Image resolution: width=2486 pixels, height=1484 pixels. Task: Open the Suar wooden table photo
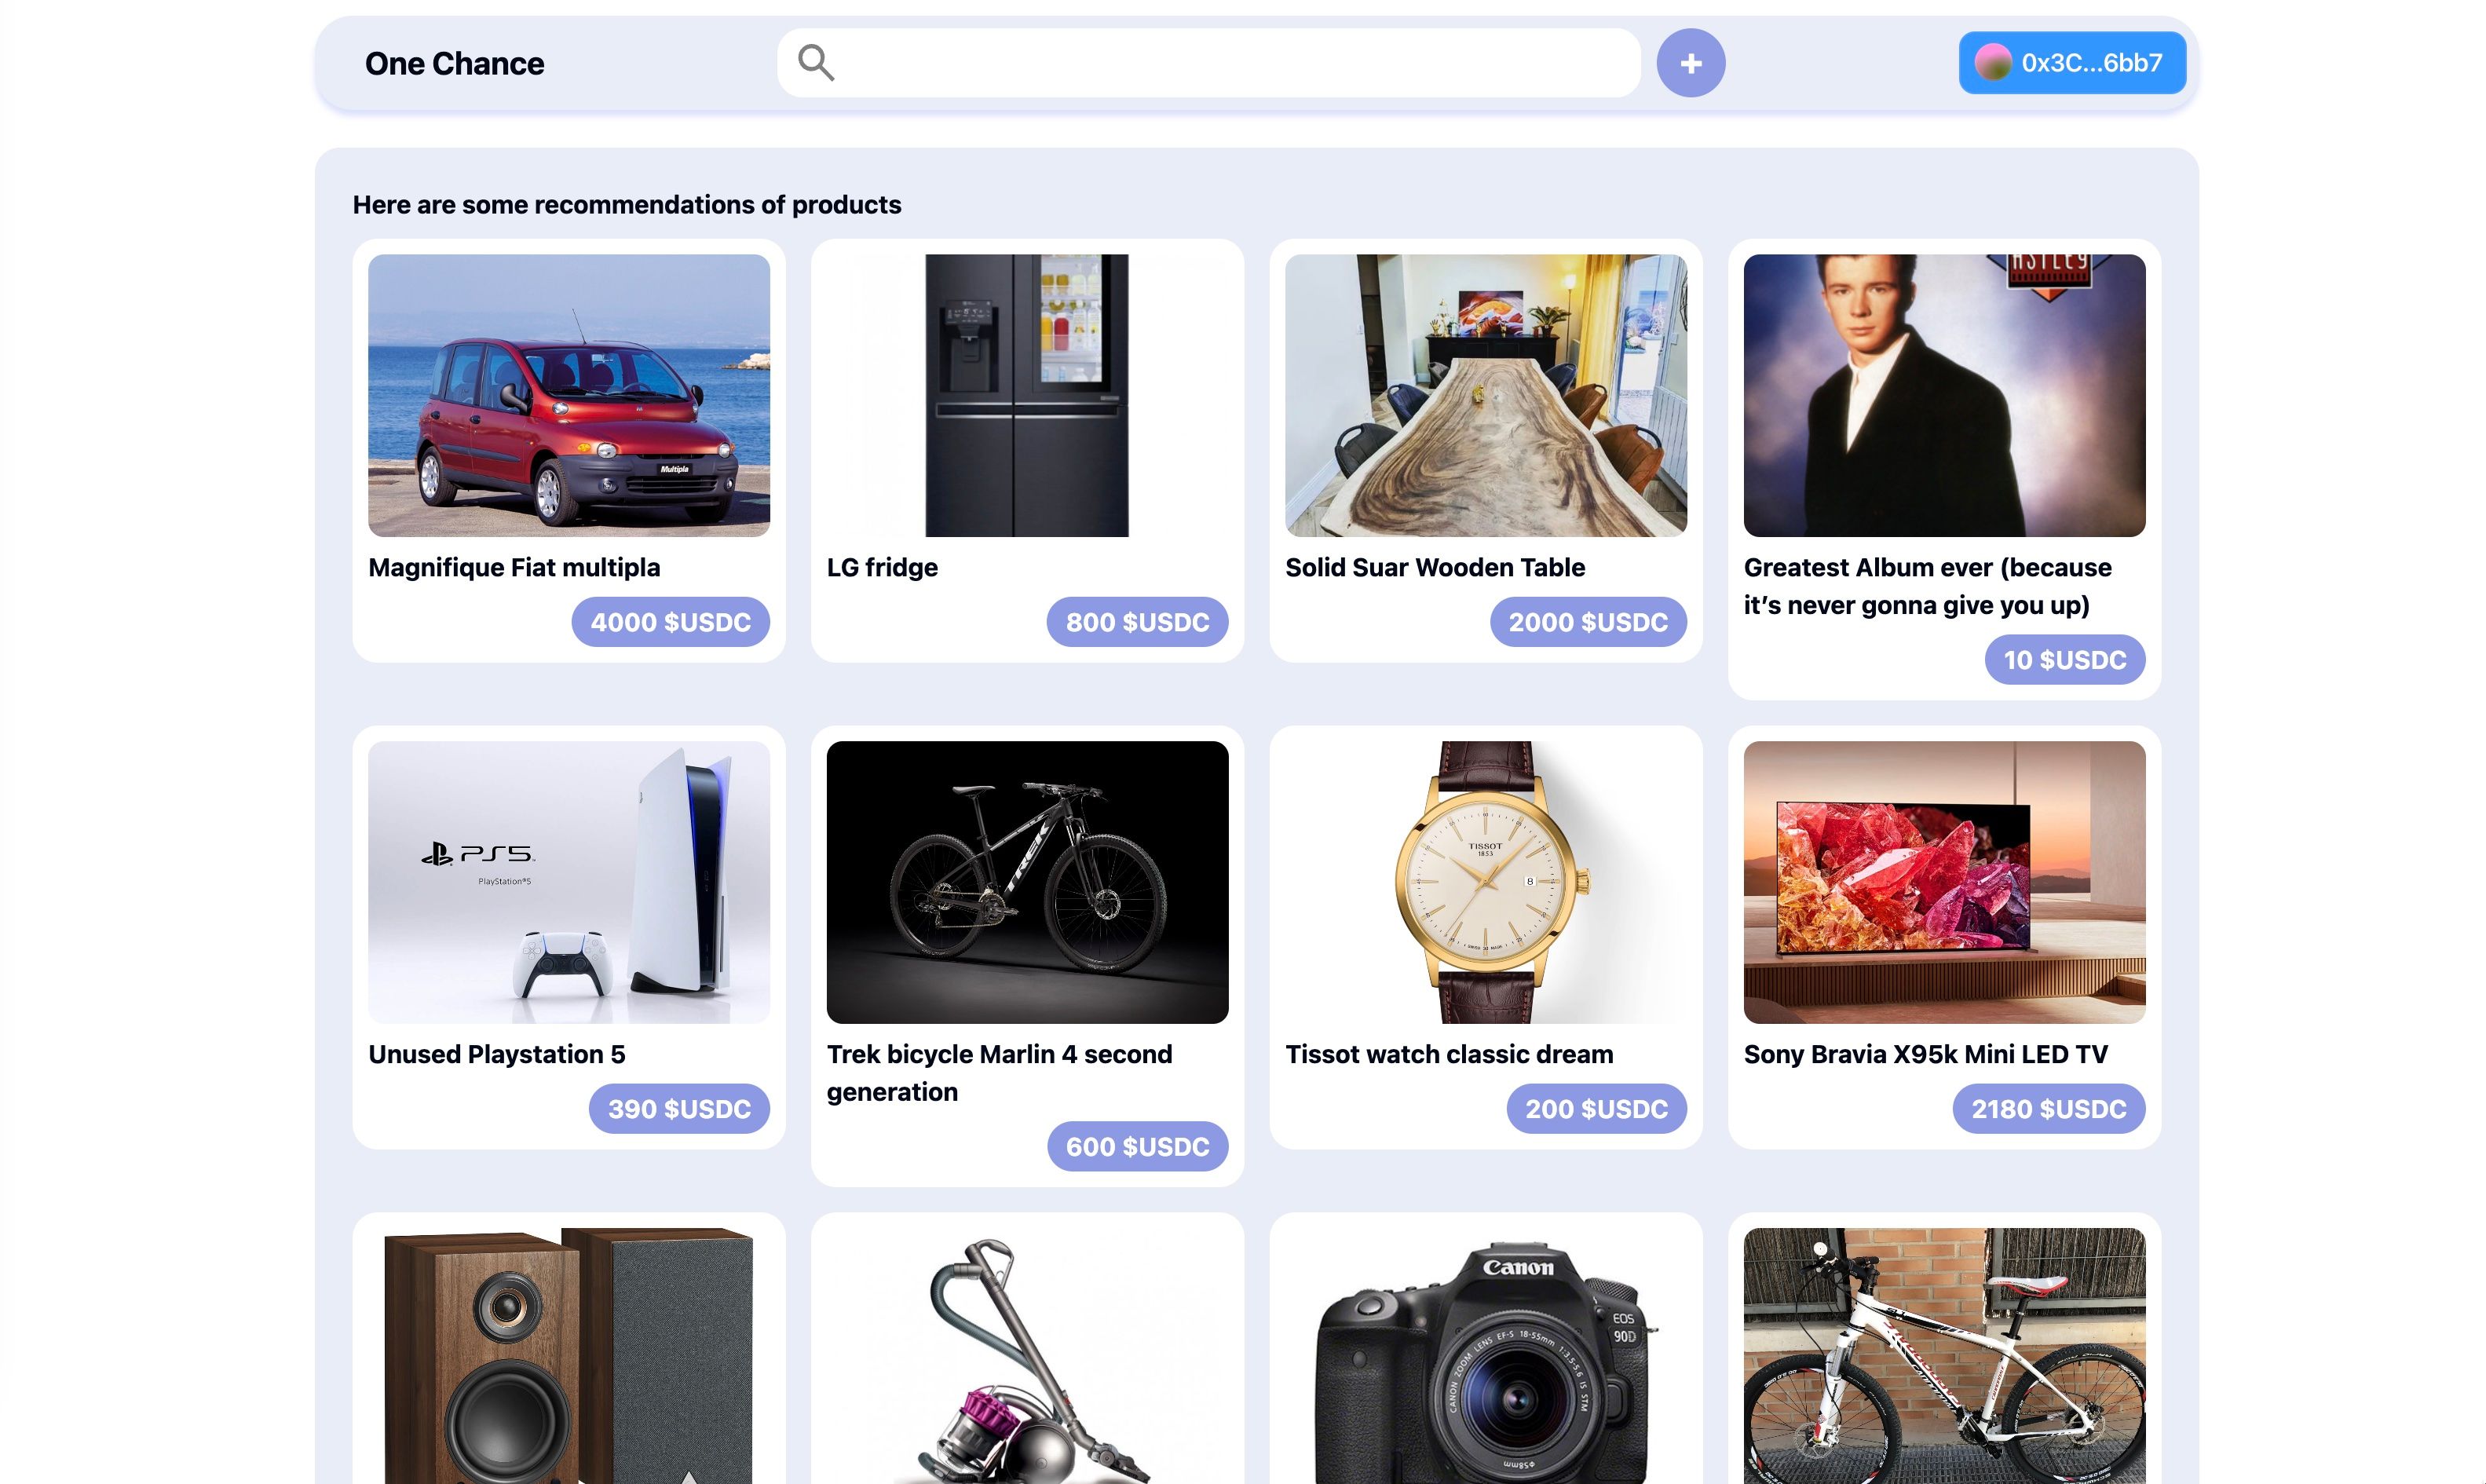1485,395
